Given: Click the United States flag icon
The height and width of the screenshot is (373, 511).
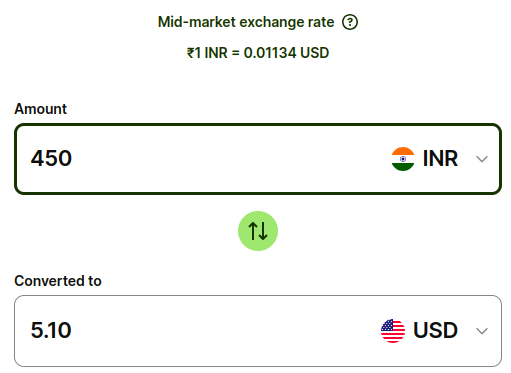Looking at the screenshot, I should point(393,331).
